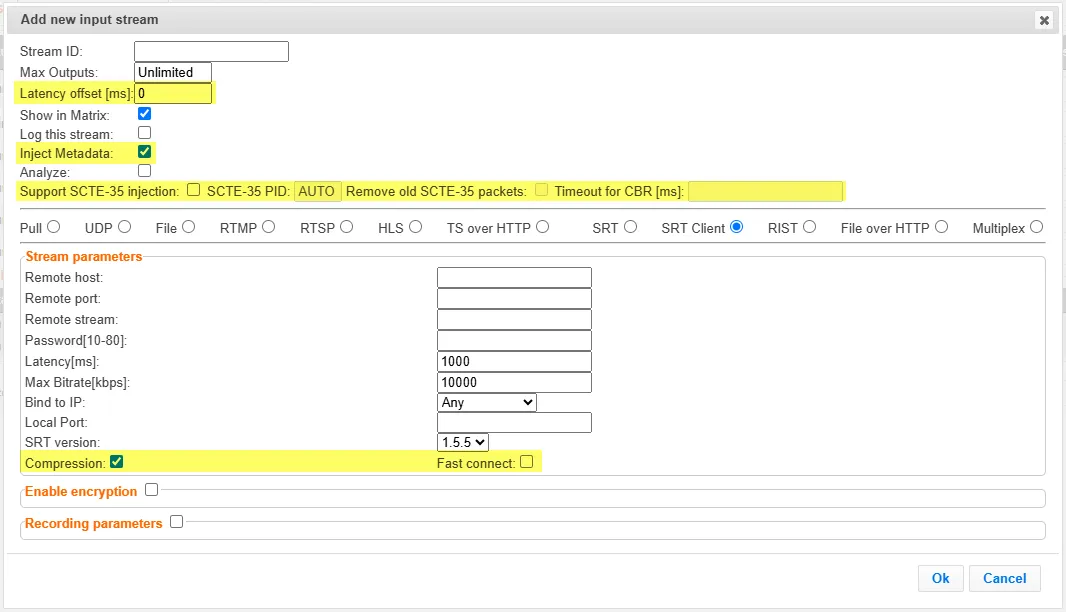The width and height of the screenshot is (1066, 612).
Task: Click the Stream ID input field
Action: [211, 52]
